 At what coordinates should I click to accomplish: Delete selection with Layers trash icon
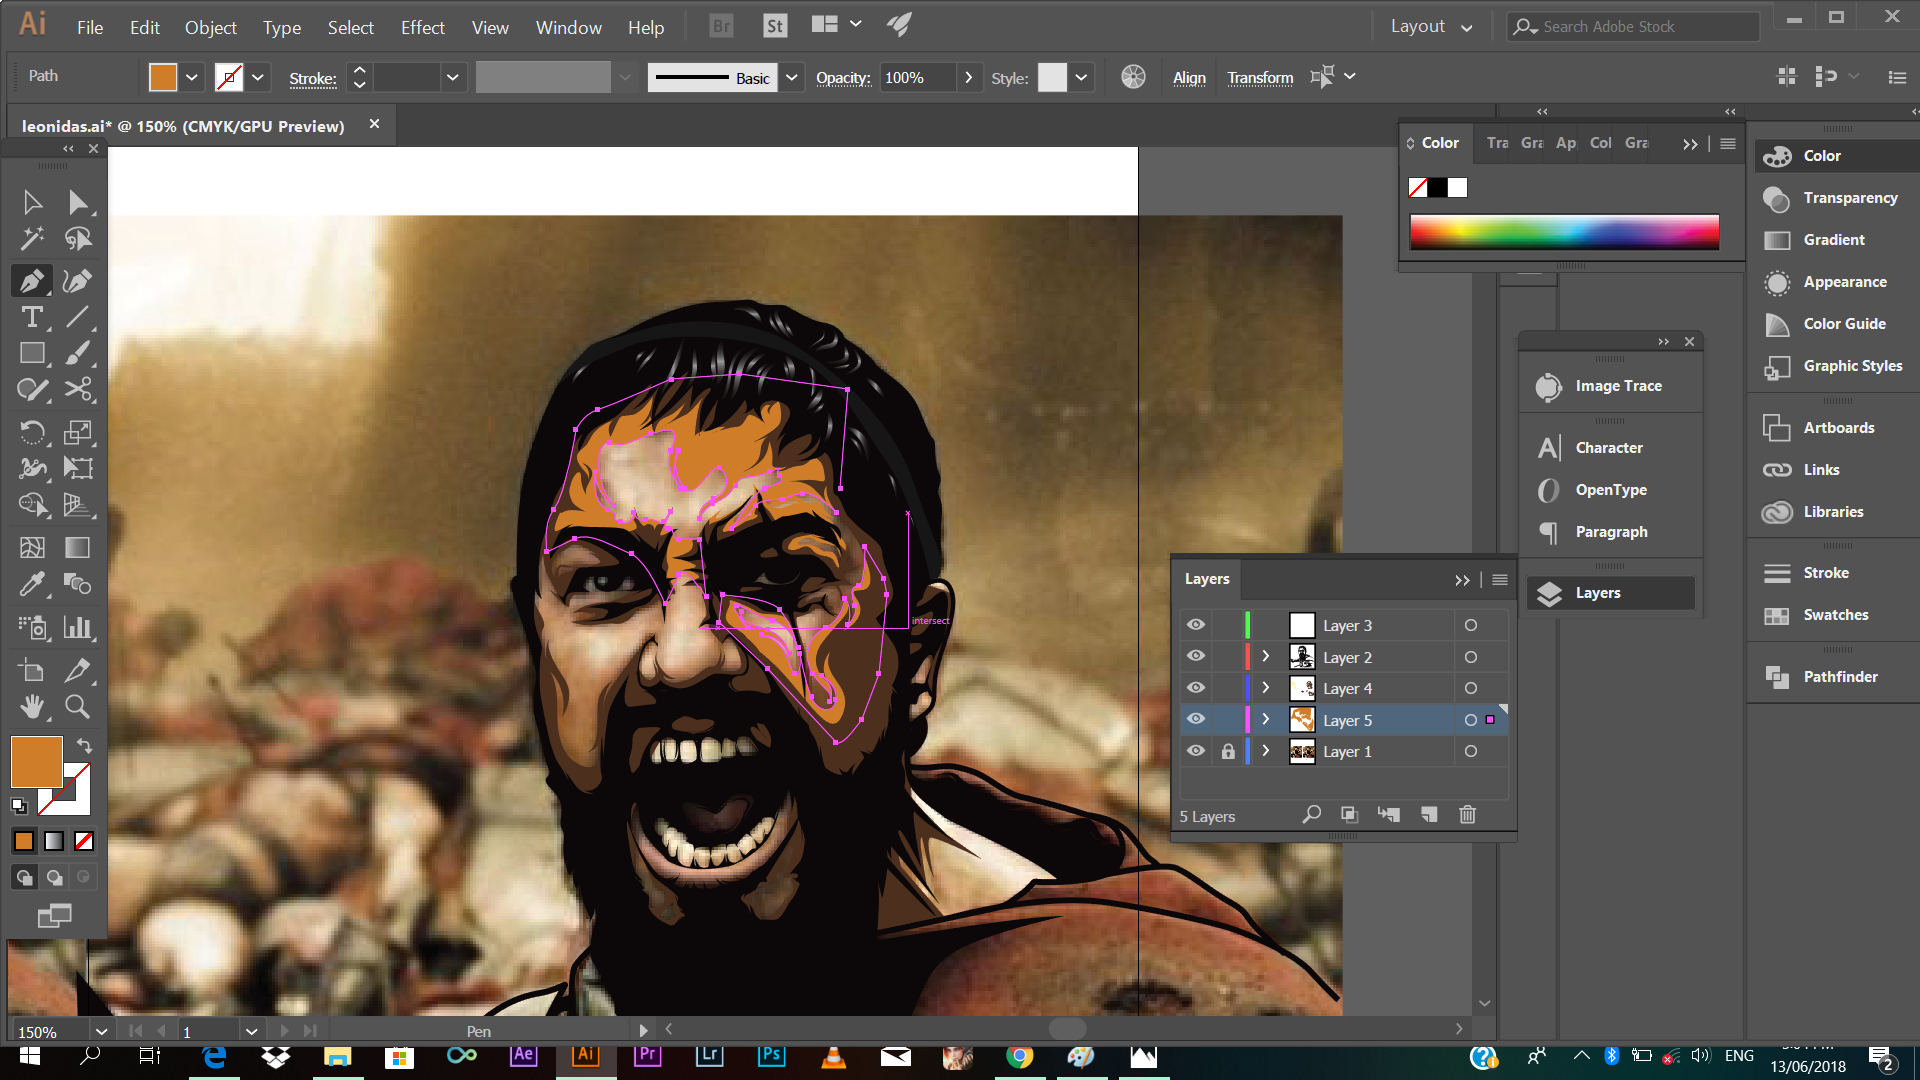(x=1467, y=815)
